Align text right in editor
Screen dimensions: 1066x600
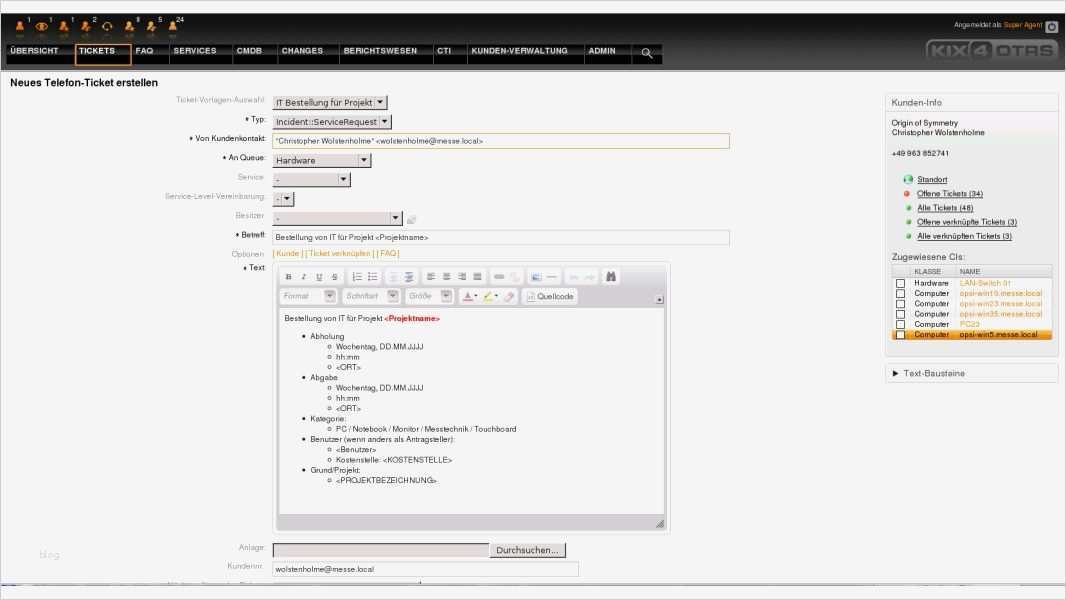(462, 277)
